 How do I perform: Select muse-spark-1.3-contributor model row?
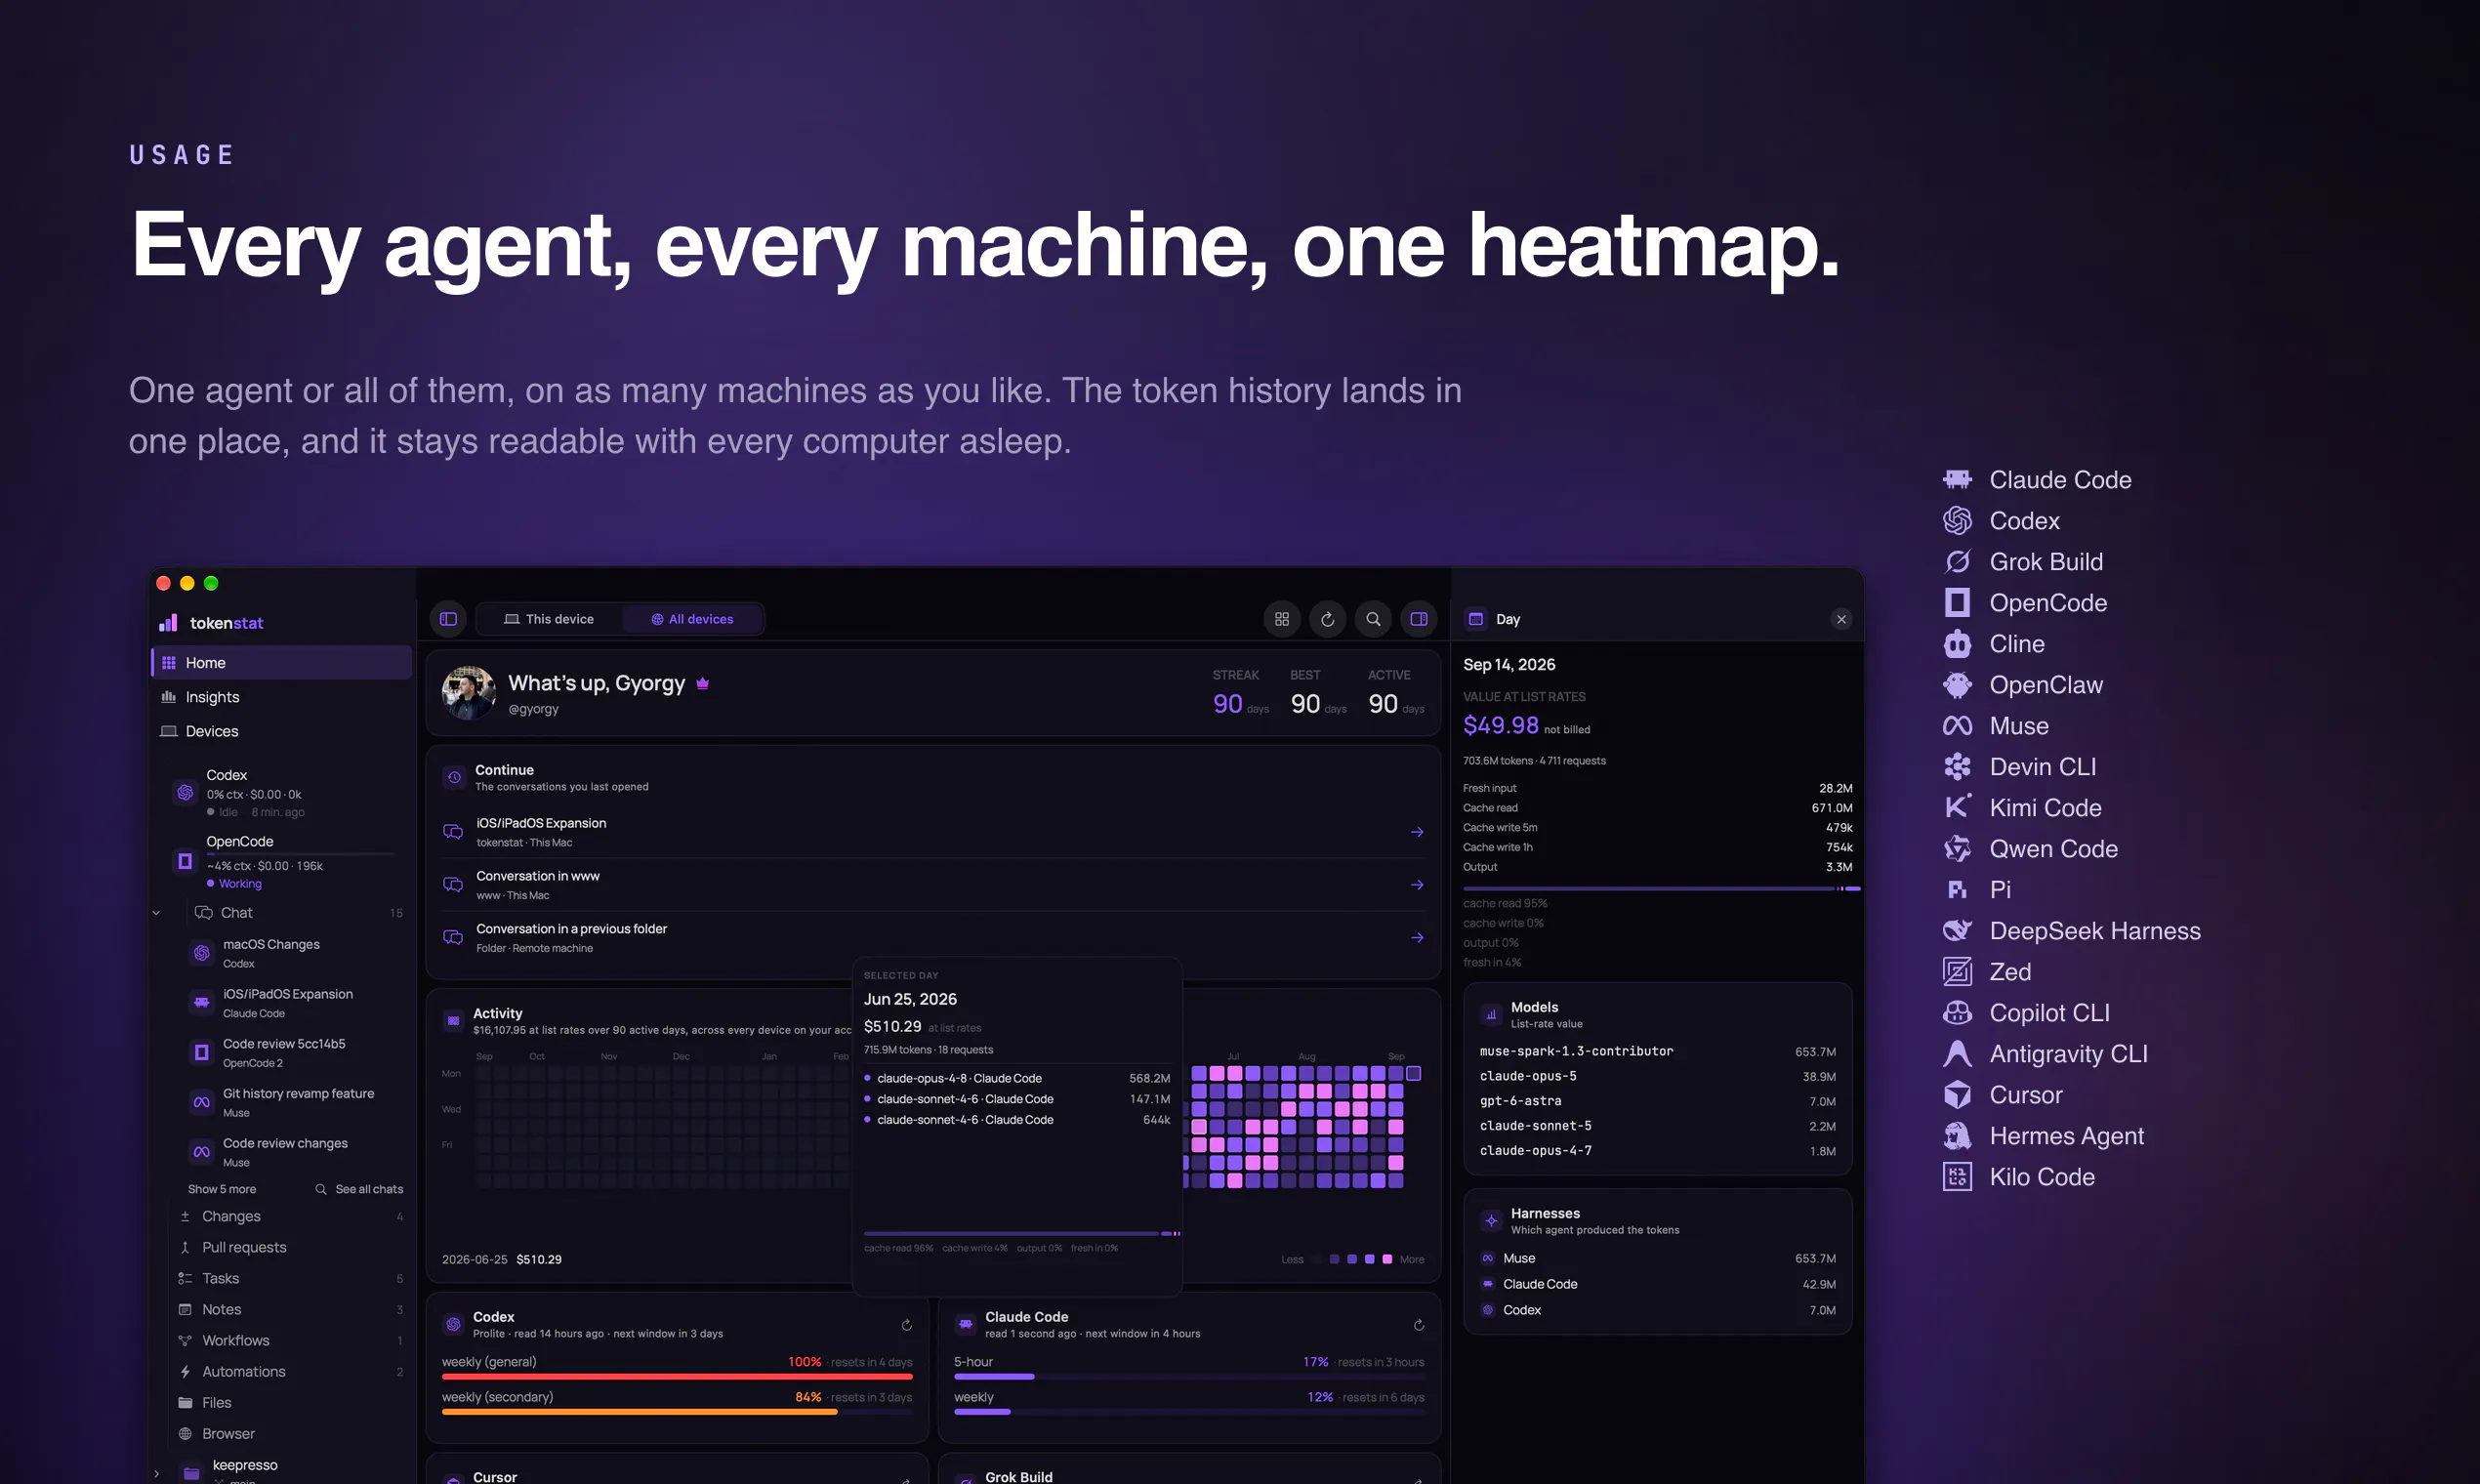1658,1051
